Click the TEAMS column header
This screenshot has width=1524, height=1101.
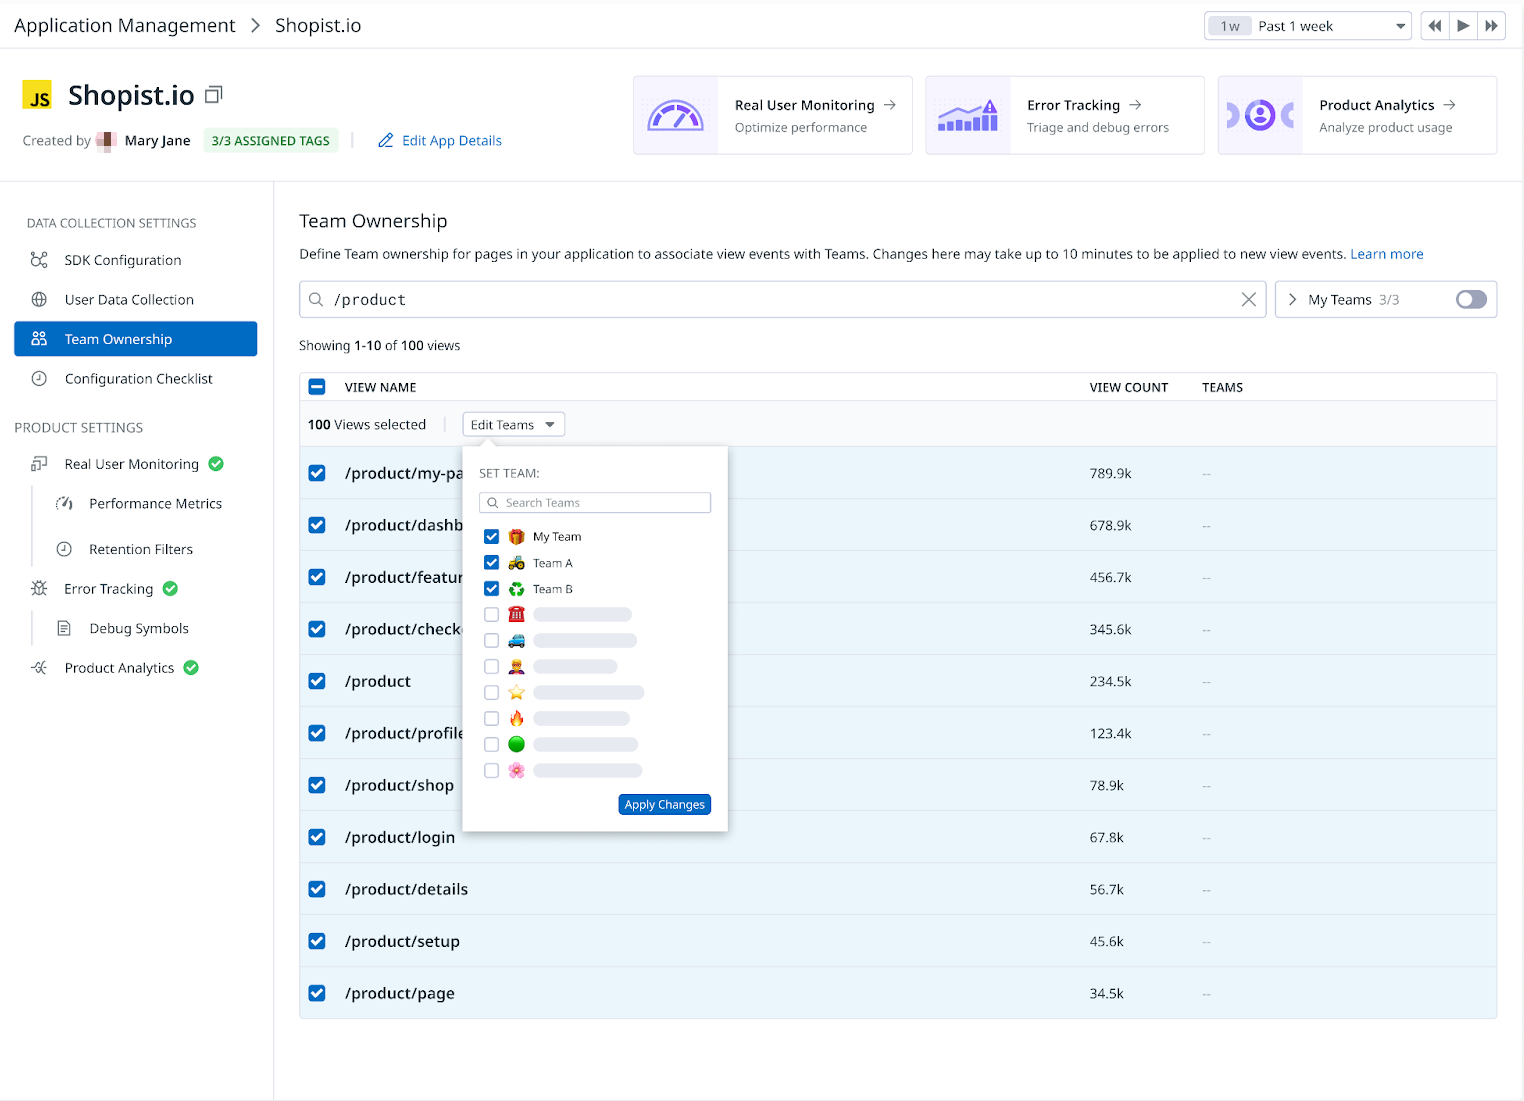pos(1222,387)
